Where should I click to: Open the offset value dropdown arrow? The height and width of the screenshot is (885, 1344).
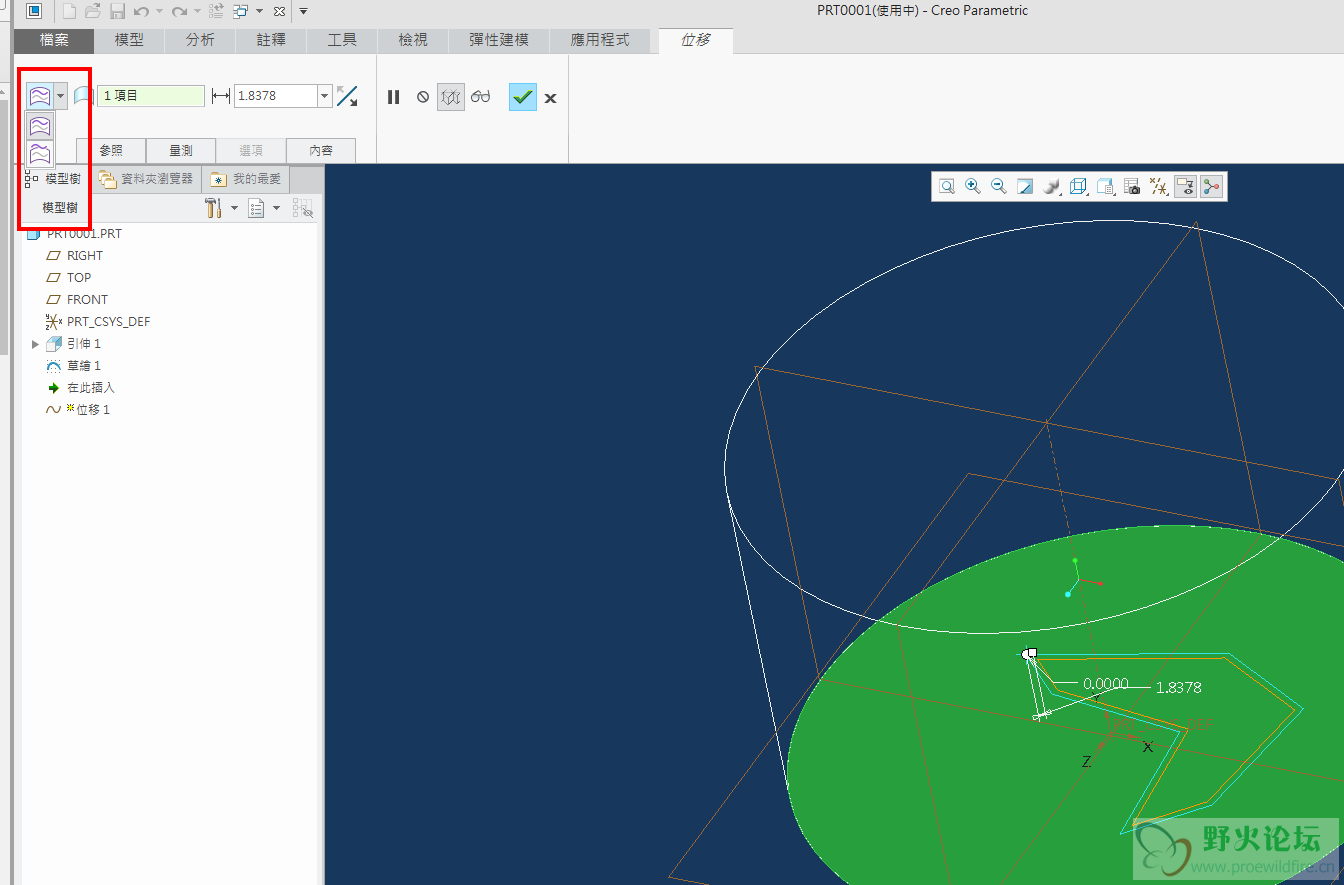pos(324,96)
